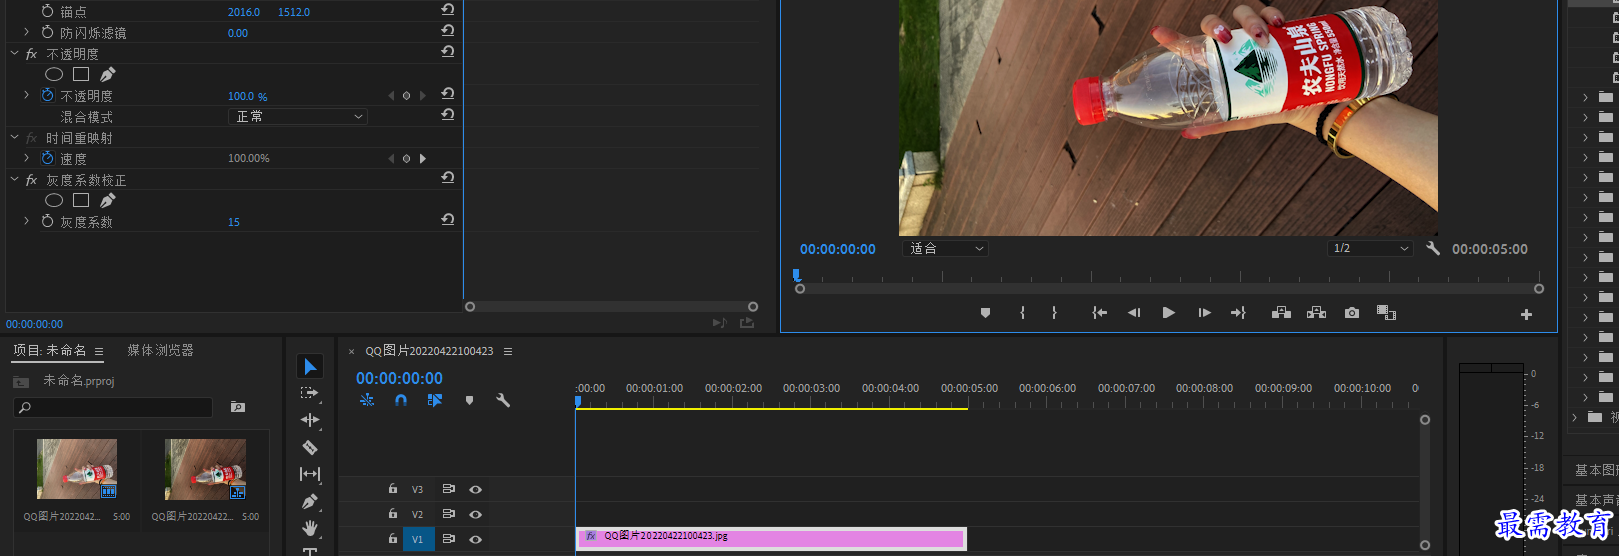1619x556 pixels.
Task: Switch to 媒体浏览器 tab
Action: pos(160,350)
